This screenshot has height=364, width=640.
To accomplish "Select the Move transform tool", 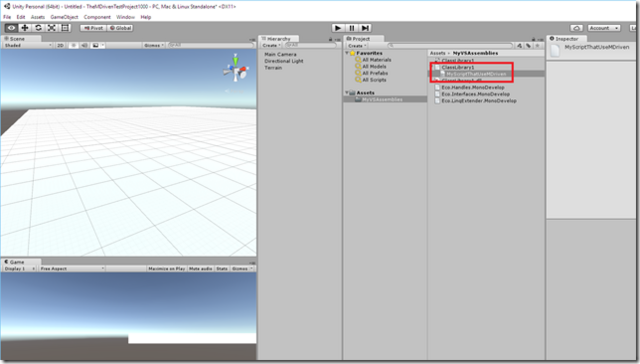I will (25, 28).
